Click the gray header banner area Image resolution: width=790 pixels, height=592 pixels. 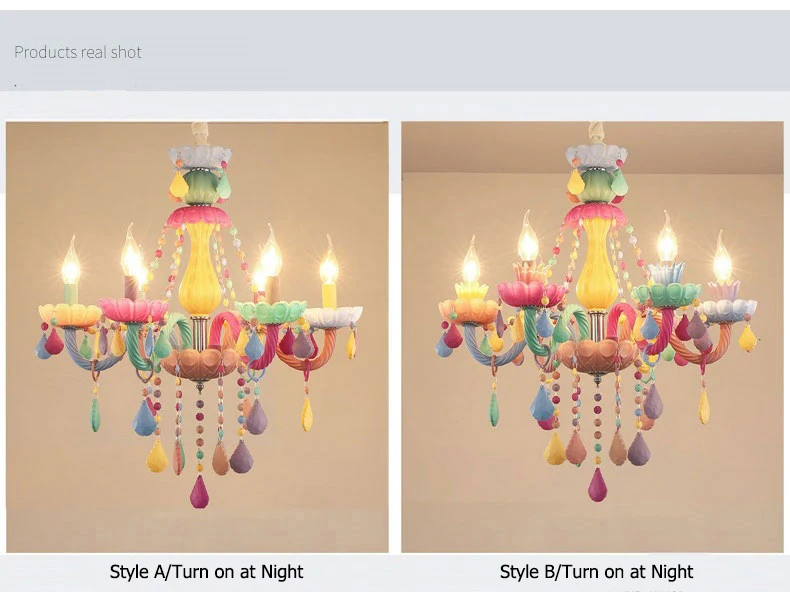[x=395, y=50]
